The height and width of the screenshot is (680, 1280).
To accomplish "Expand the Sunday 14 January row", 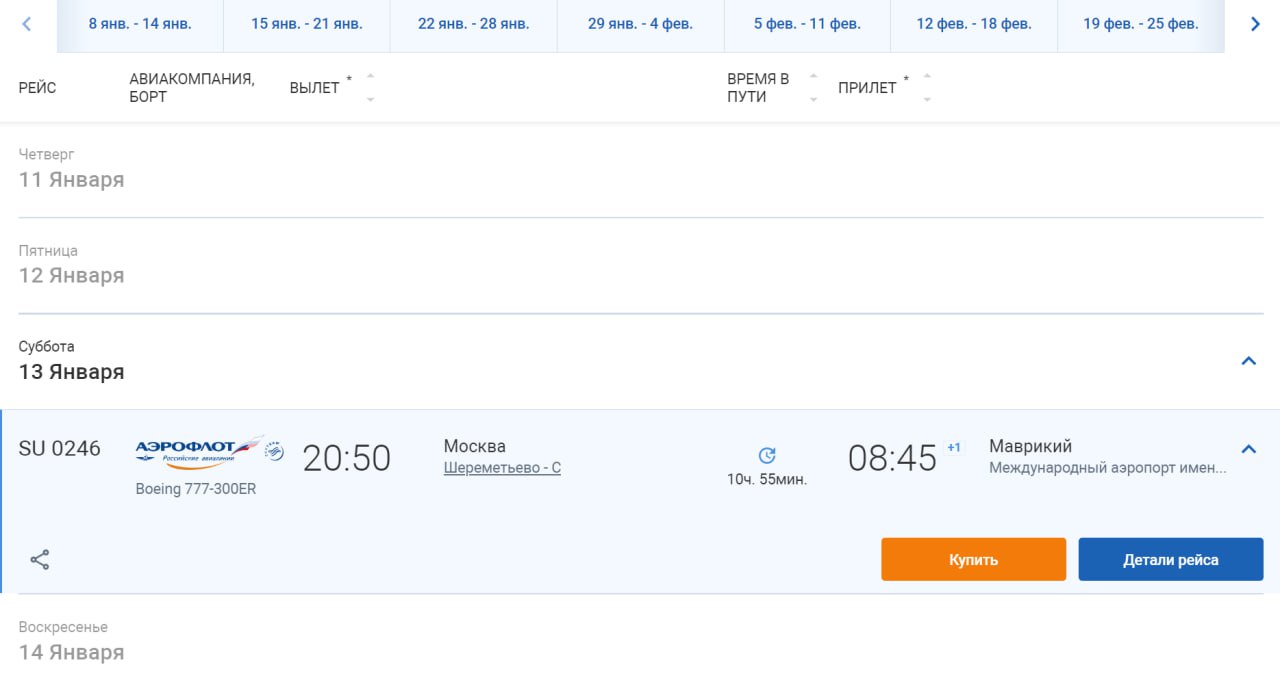I will [x=72, y=641].
